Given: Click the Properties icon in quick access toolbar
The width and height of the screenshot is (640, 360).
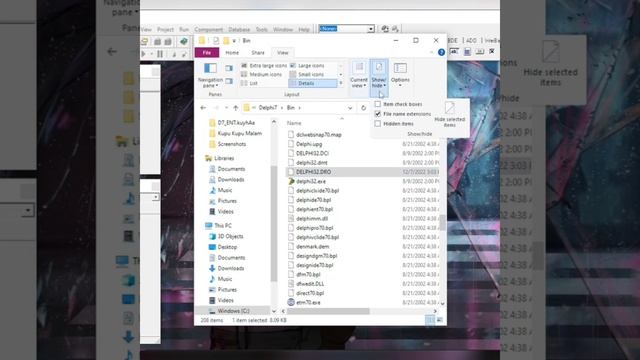Looking at the screenshot, I should [216, 40].
